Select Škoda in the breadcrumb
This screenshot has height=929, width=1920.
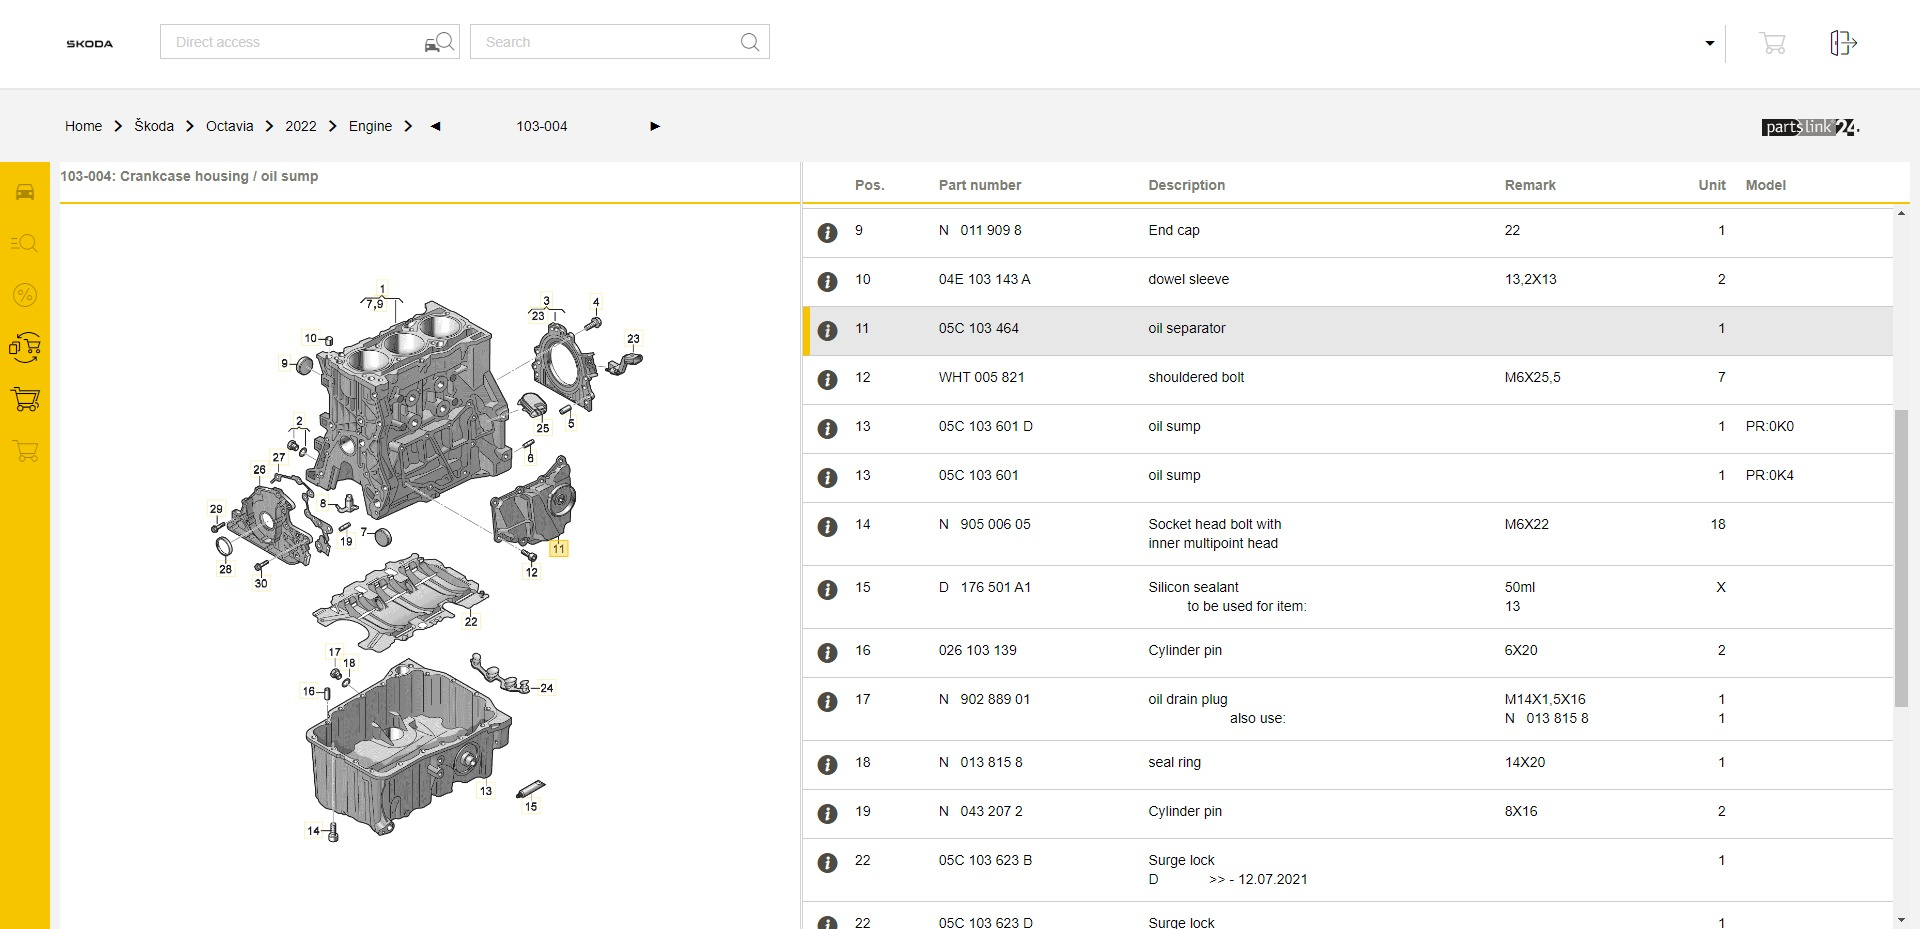154,126
